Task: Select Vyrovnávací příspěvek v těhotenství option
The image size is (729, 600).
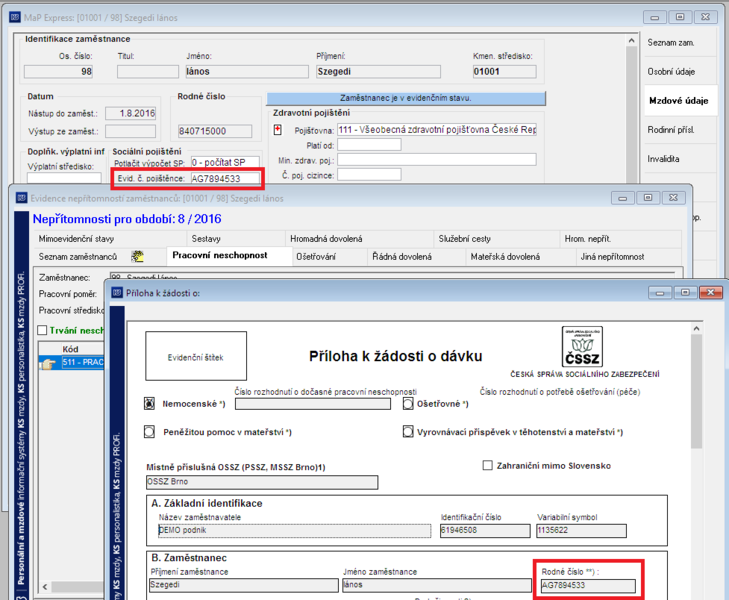Action: [x=408, y=432]
